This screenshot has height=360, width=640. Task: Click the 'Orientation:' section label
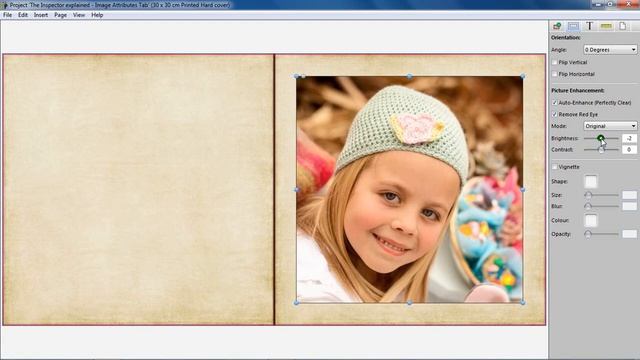(566, 38)
